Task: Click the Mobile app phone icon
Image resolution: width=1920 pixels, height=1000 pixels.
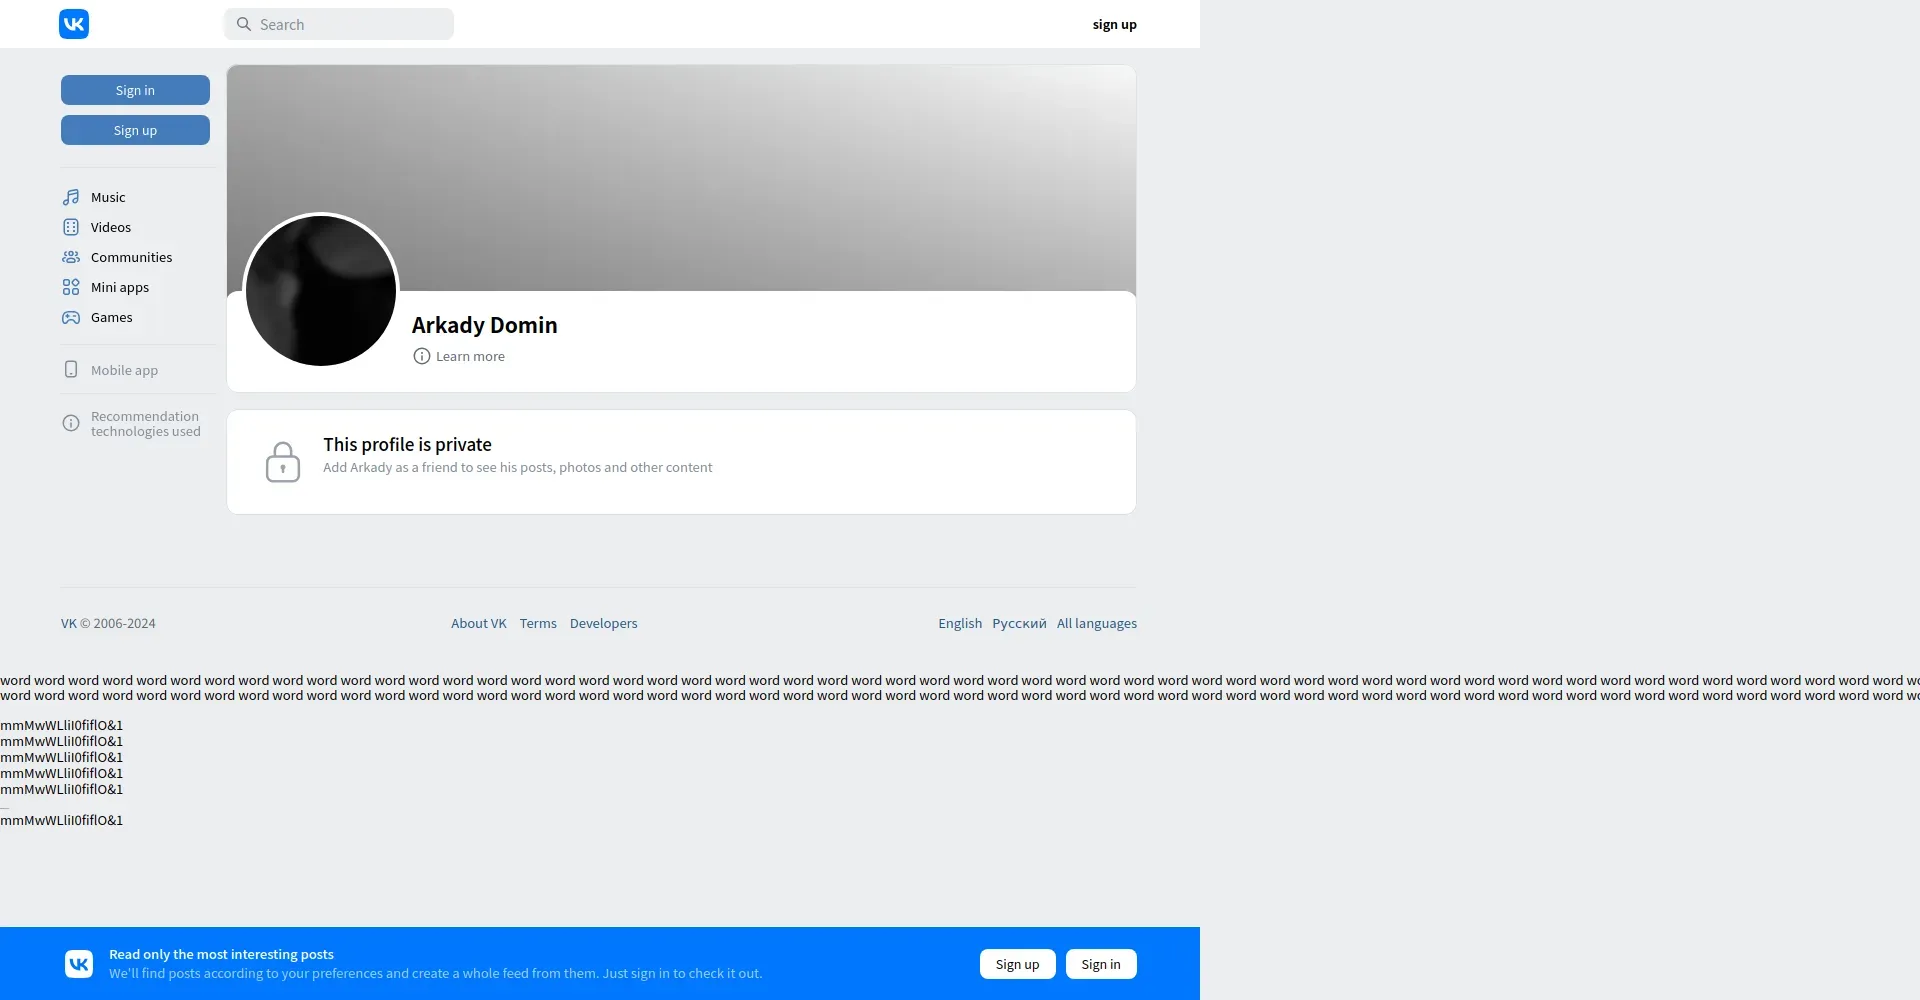Action: pyautogui.click(x=71, y=369)
